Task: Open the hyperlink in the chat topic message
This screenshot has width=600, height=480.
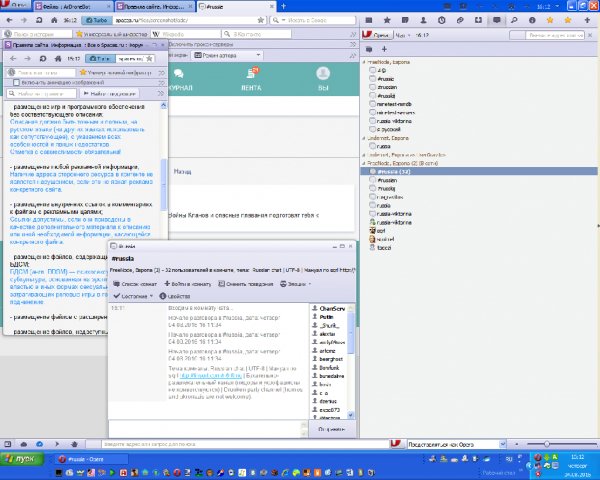Action: [211, 376]
